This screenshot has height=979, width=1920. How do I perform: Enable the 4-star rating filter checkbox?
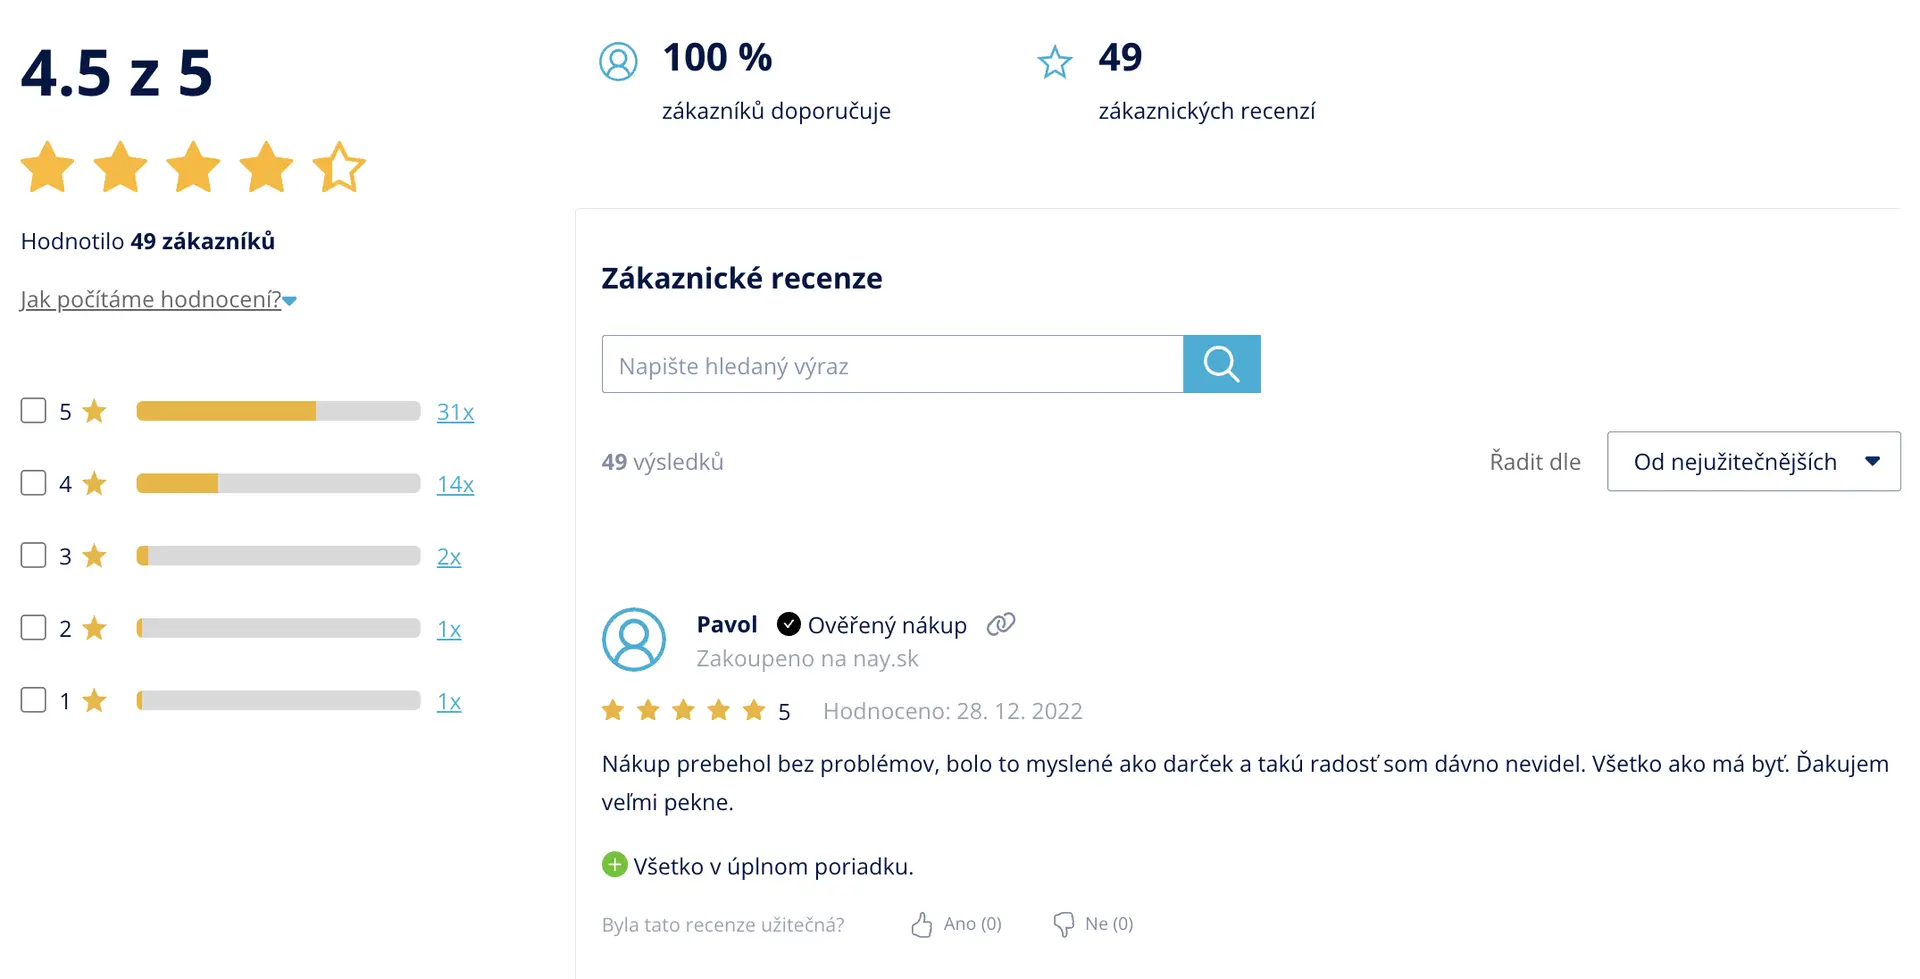(x=34, y=483)
